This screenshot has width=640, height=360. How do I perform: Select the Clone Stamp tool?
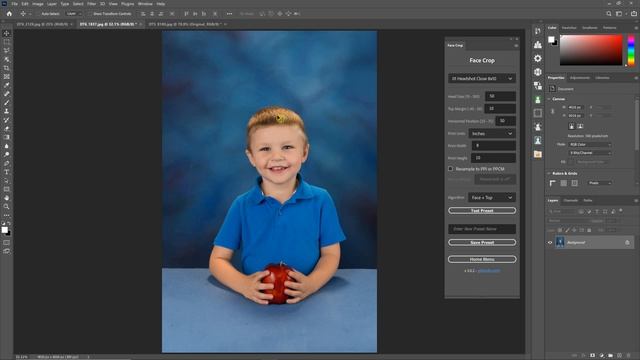[x=7, y=111]
